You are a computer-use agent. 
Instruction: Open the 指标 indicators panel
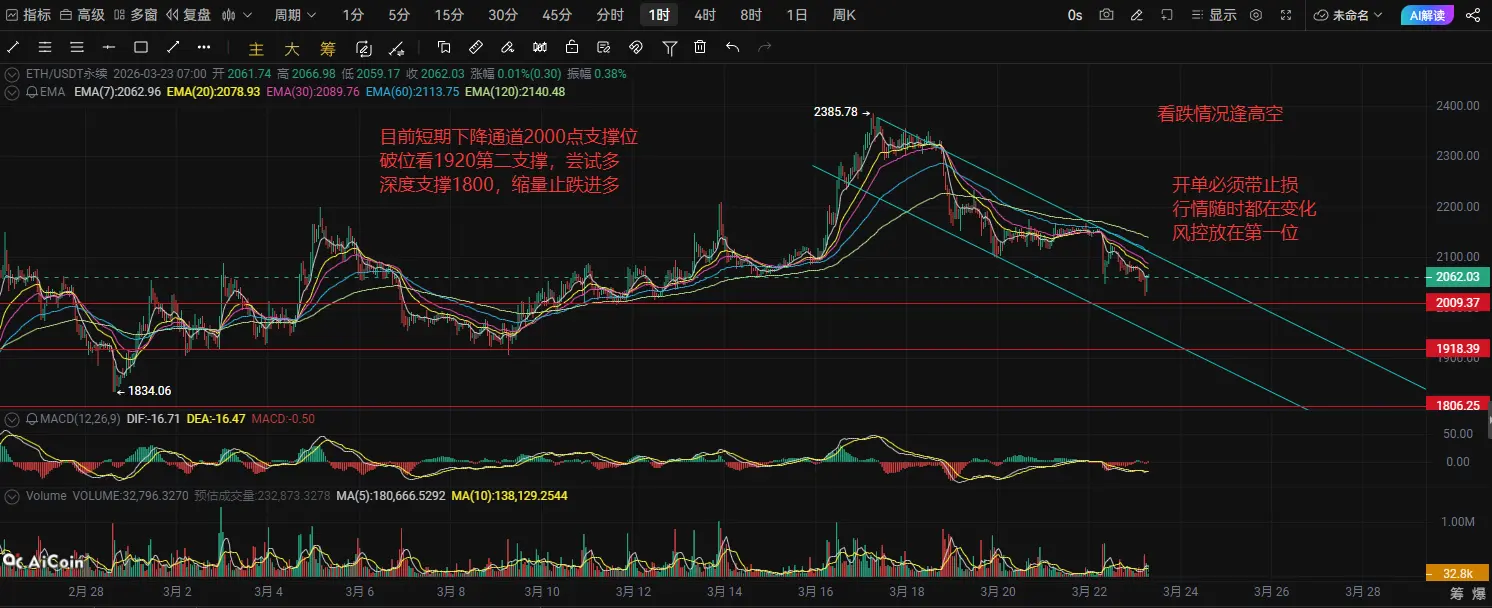point(28,15)
